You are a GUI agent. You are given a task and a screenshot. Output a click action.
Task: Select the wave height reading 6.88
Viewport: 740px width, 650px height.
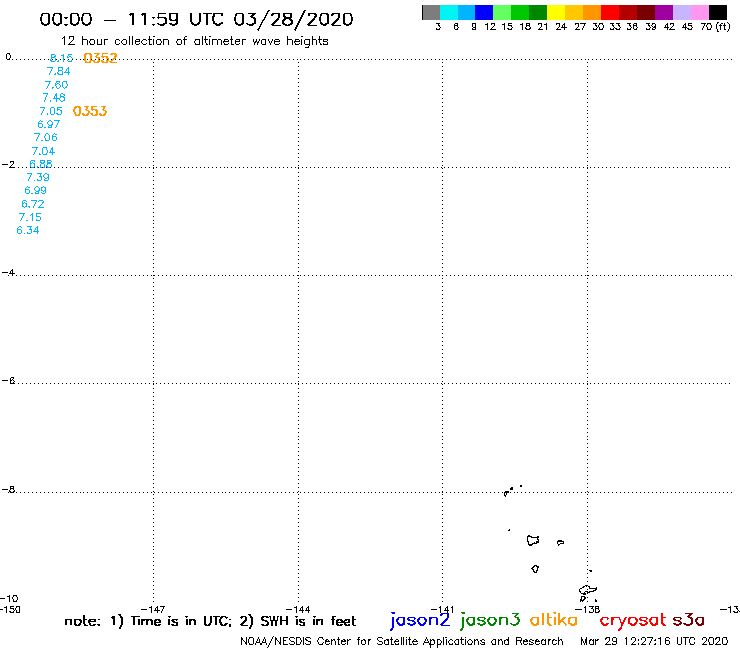[x=41, y=164]
